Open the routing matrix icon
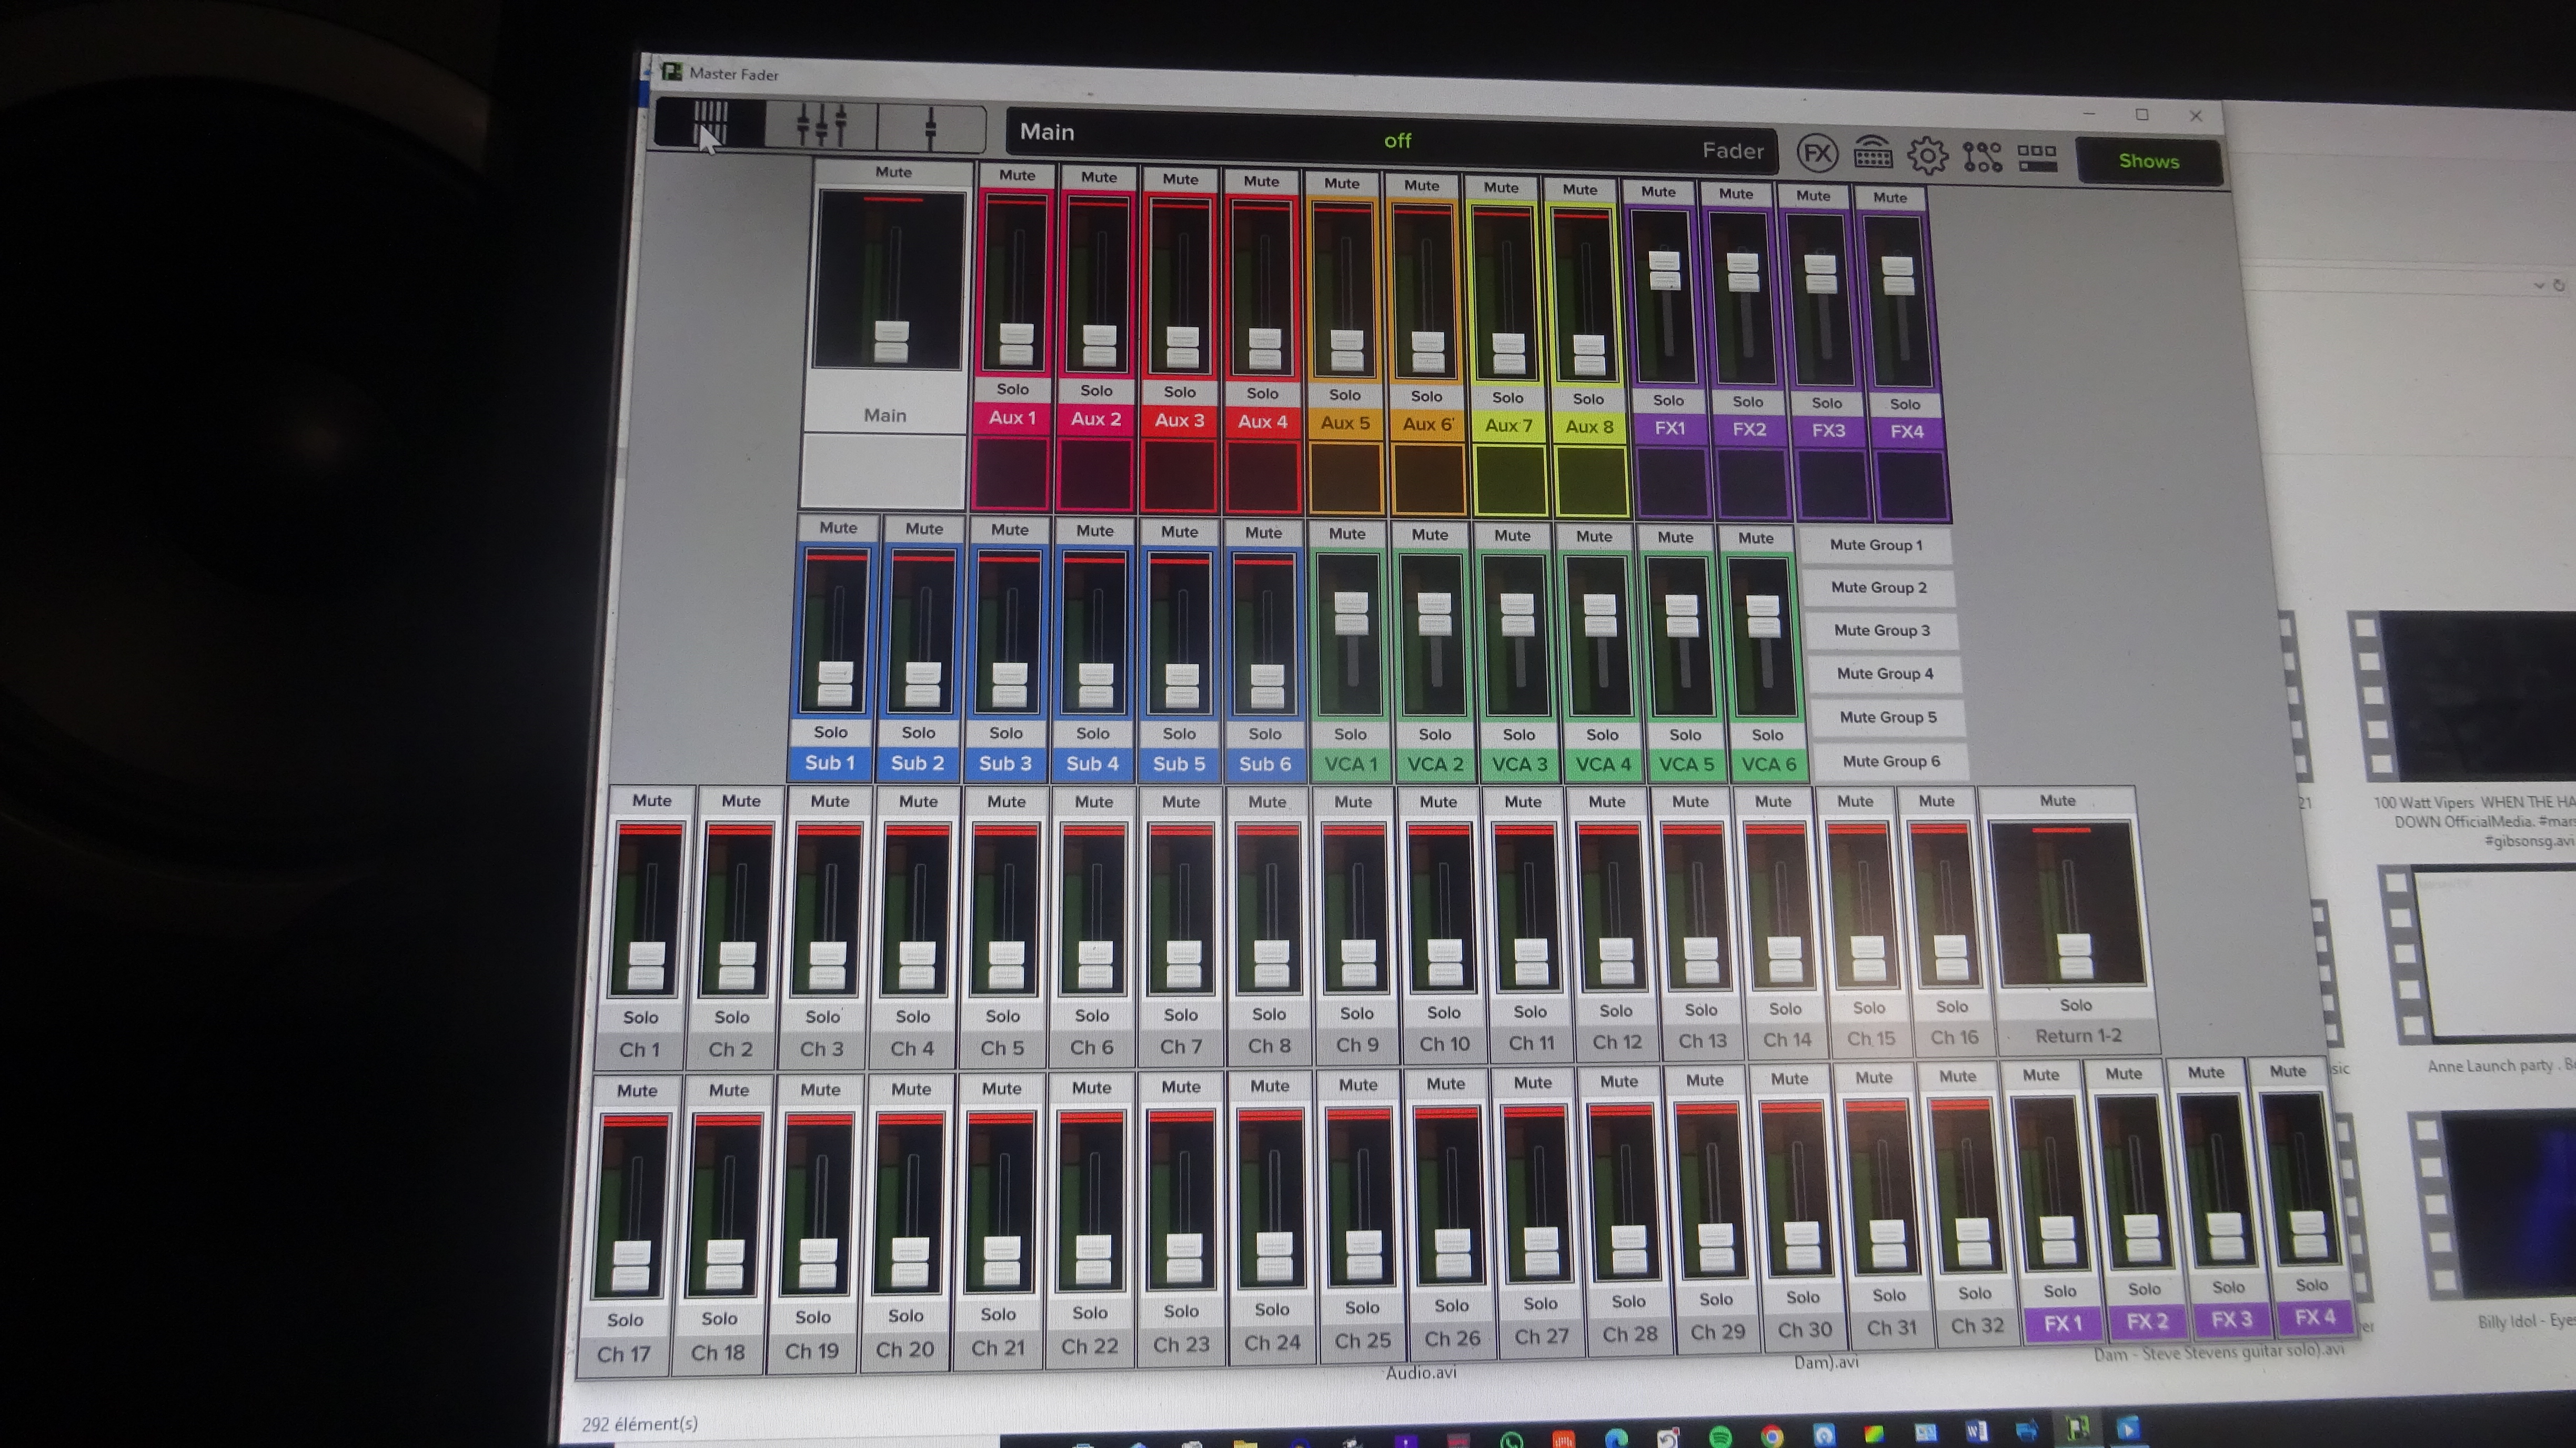Image resolution: width=2576 pixels, height=1448 pixels. pos(1982,157)
